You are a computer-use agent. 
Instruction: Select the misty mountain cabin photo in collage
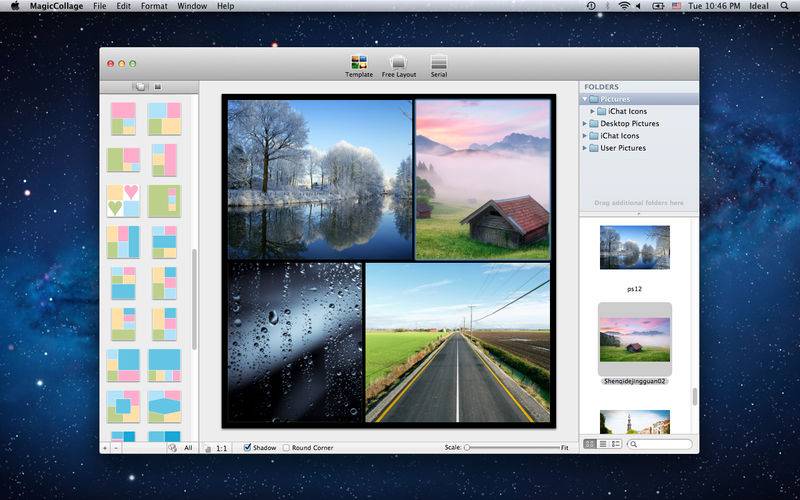(x=483, y=180)
